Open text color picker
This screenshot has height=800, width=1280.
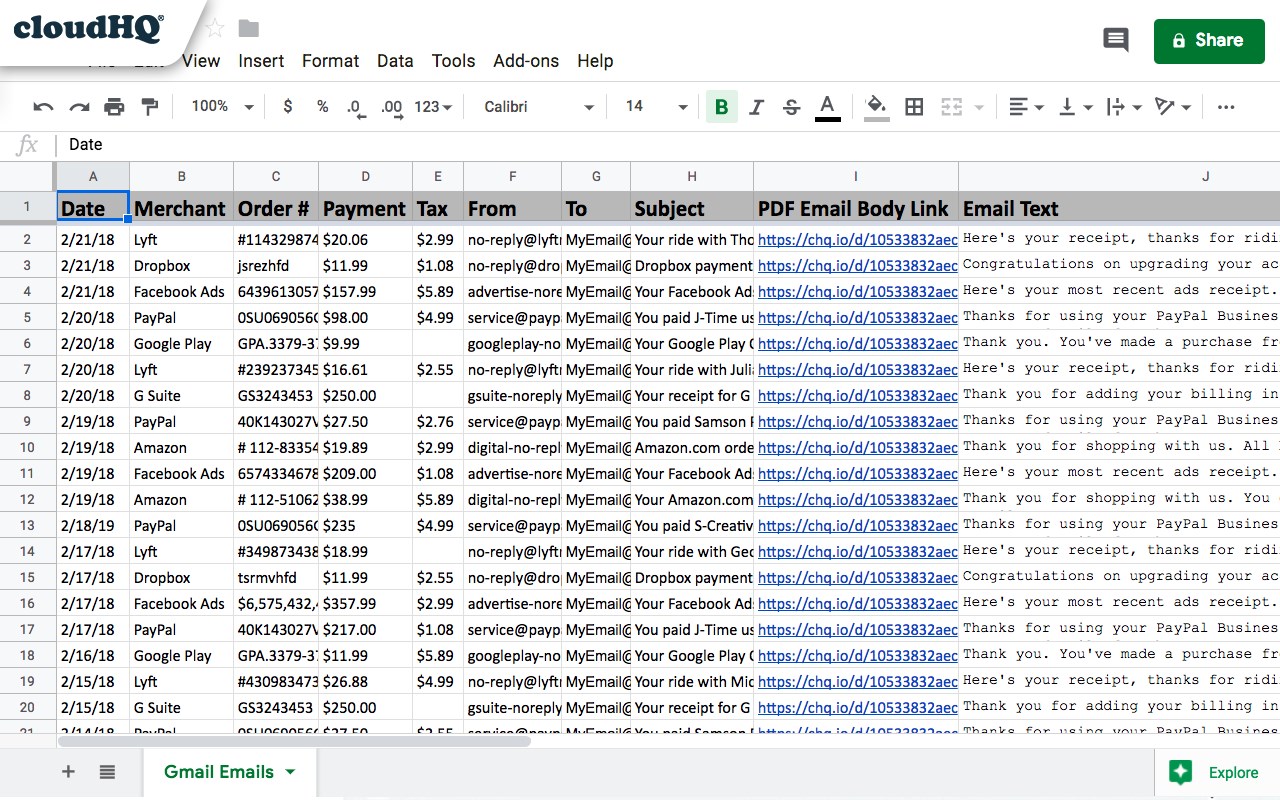click(827, 107)
